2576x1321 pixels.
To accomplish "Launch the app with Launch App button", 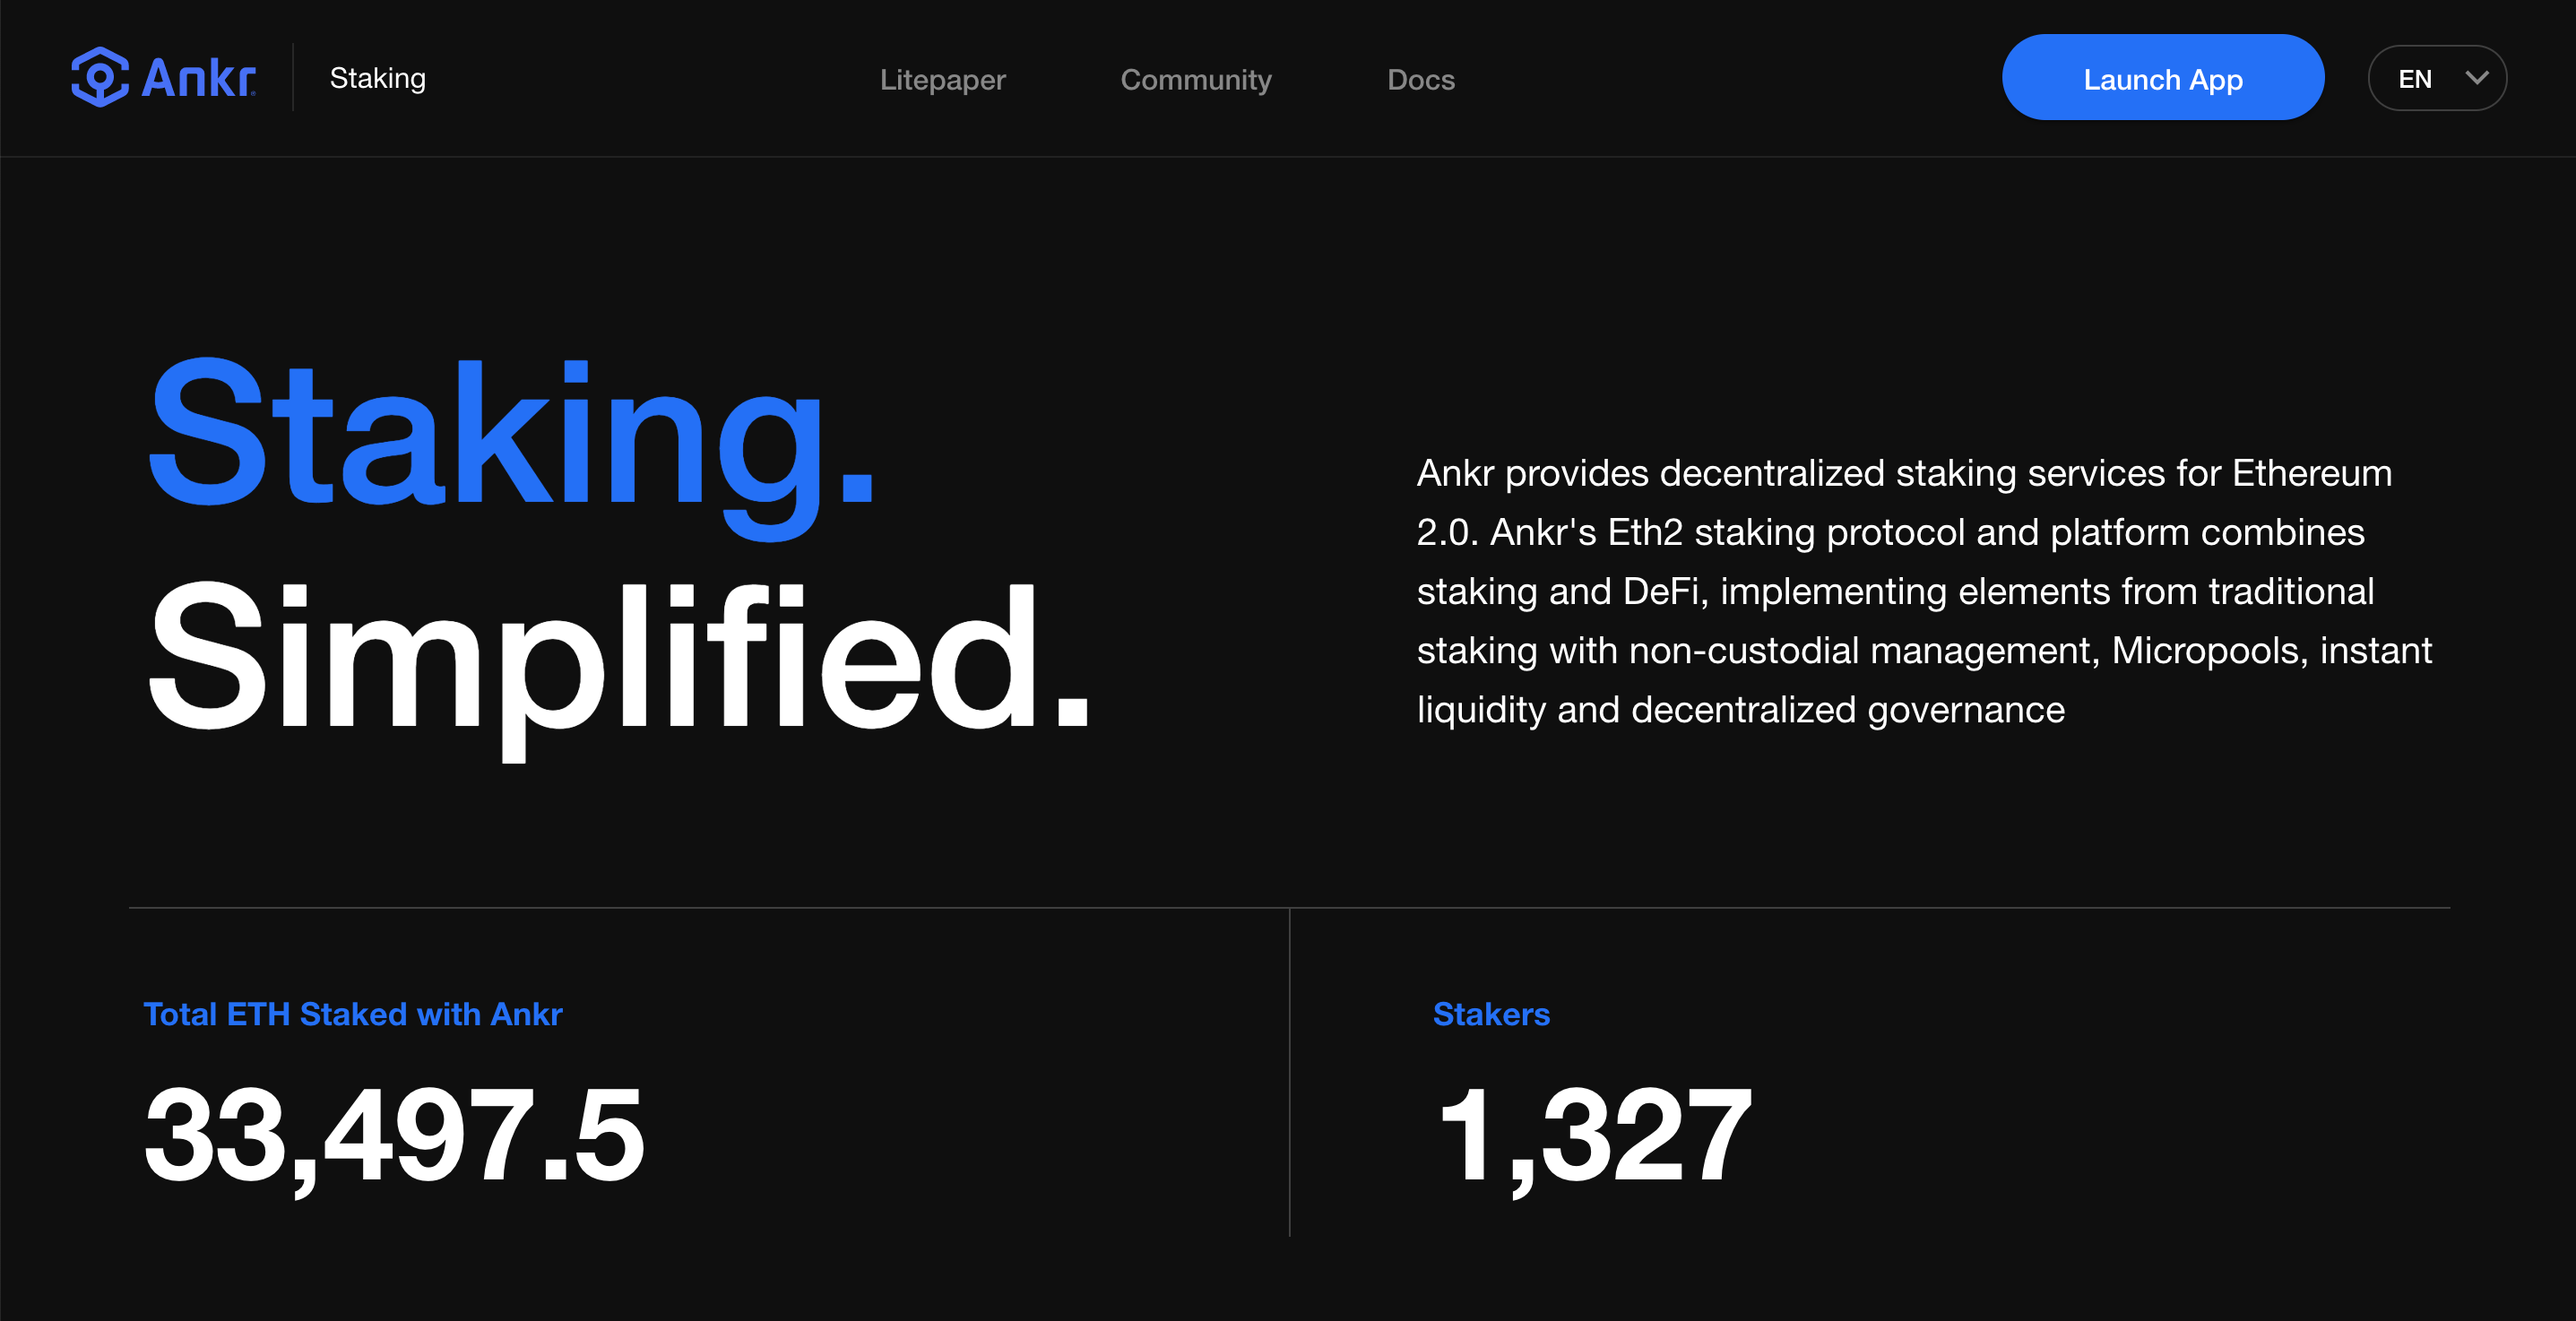I will [2162, 77].
